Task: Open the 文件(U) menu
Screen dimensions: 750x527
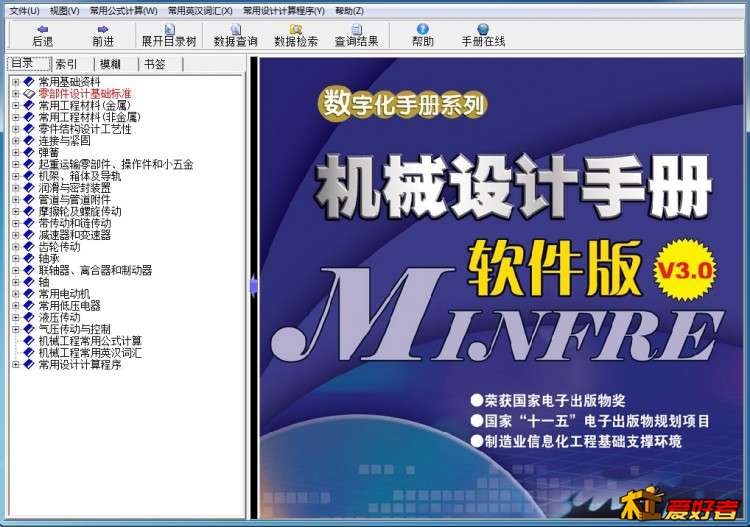Action: (x=24, y=11)
